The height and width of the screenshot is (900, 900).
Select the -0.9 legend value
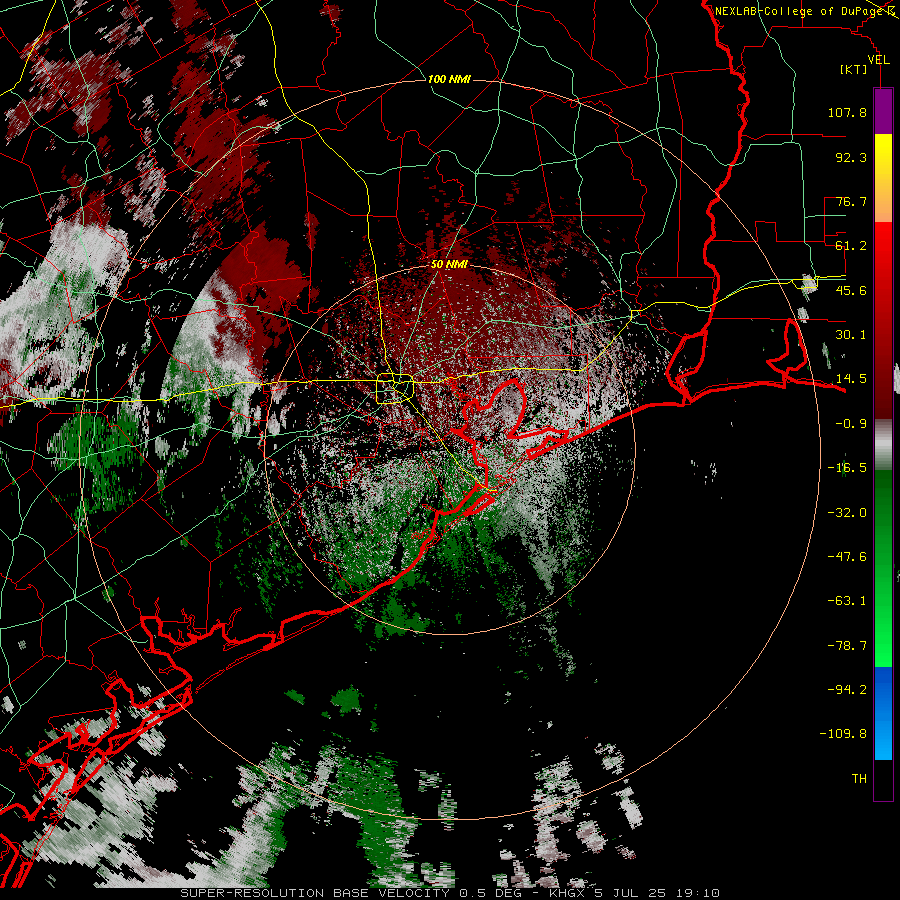[x=851, y=424]
